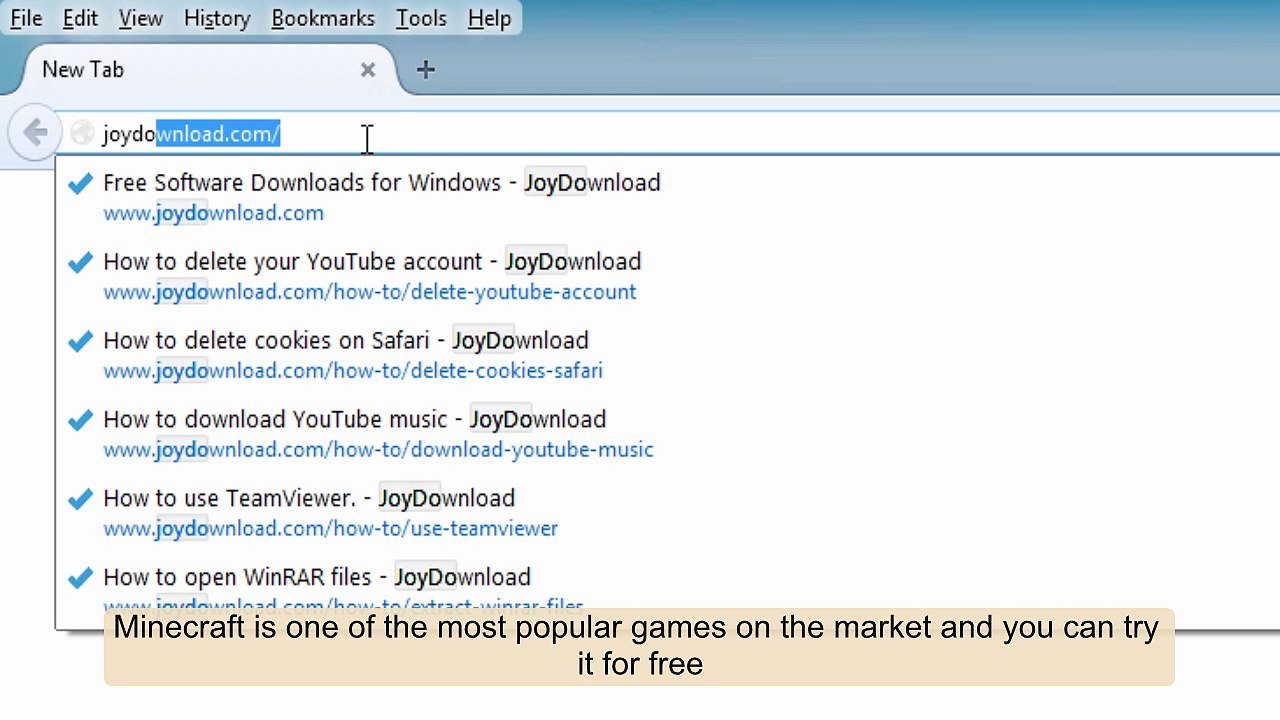Select suggestion How to download YouTube music
This screenshot has width=1280, height=720.
(354, 420)
